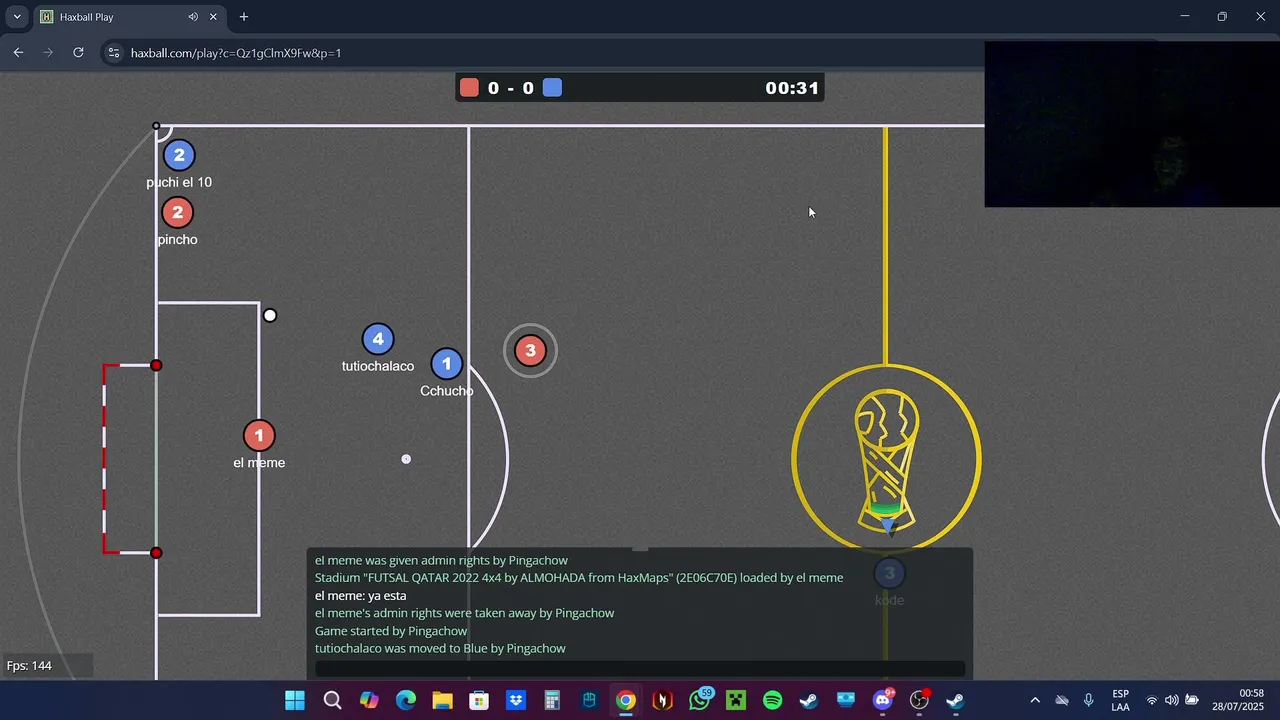Click the chat resize handle above messages
This screenshot has width=1280, height=720.
640,549
